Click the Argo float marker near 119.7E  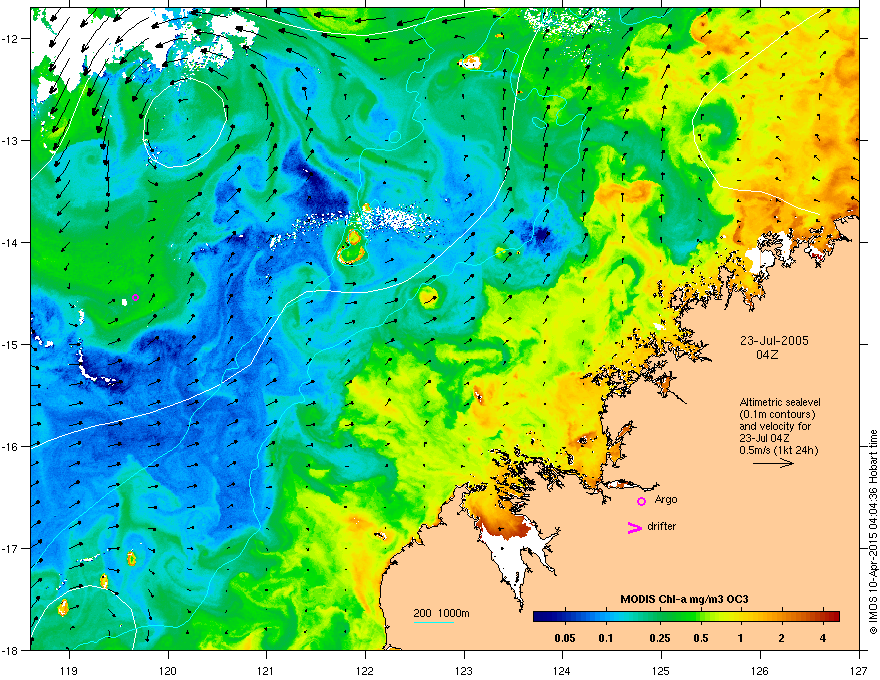tap(135, 297)
